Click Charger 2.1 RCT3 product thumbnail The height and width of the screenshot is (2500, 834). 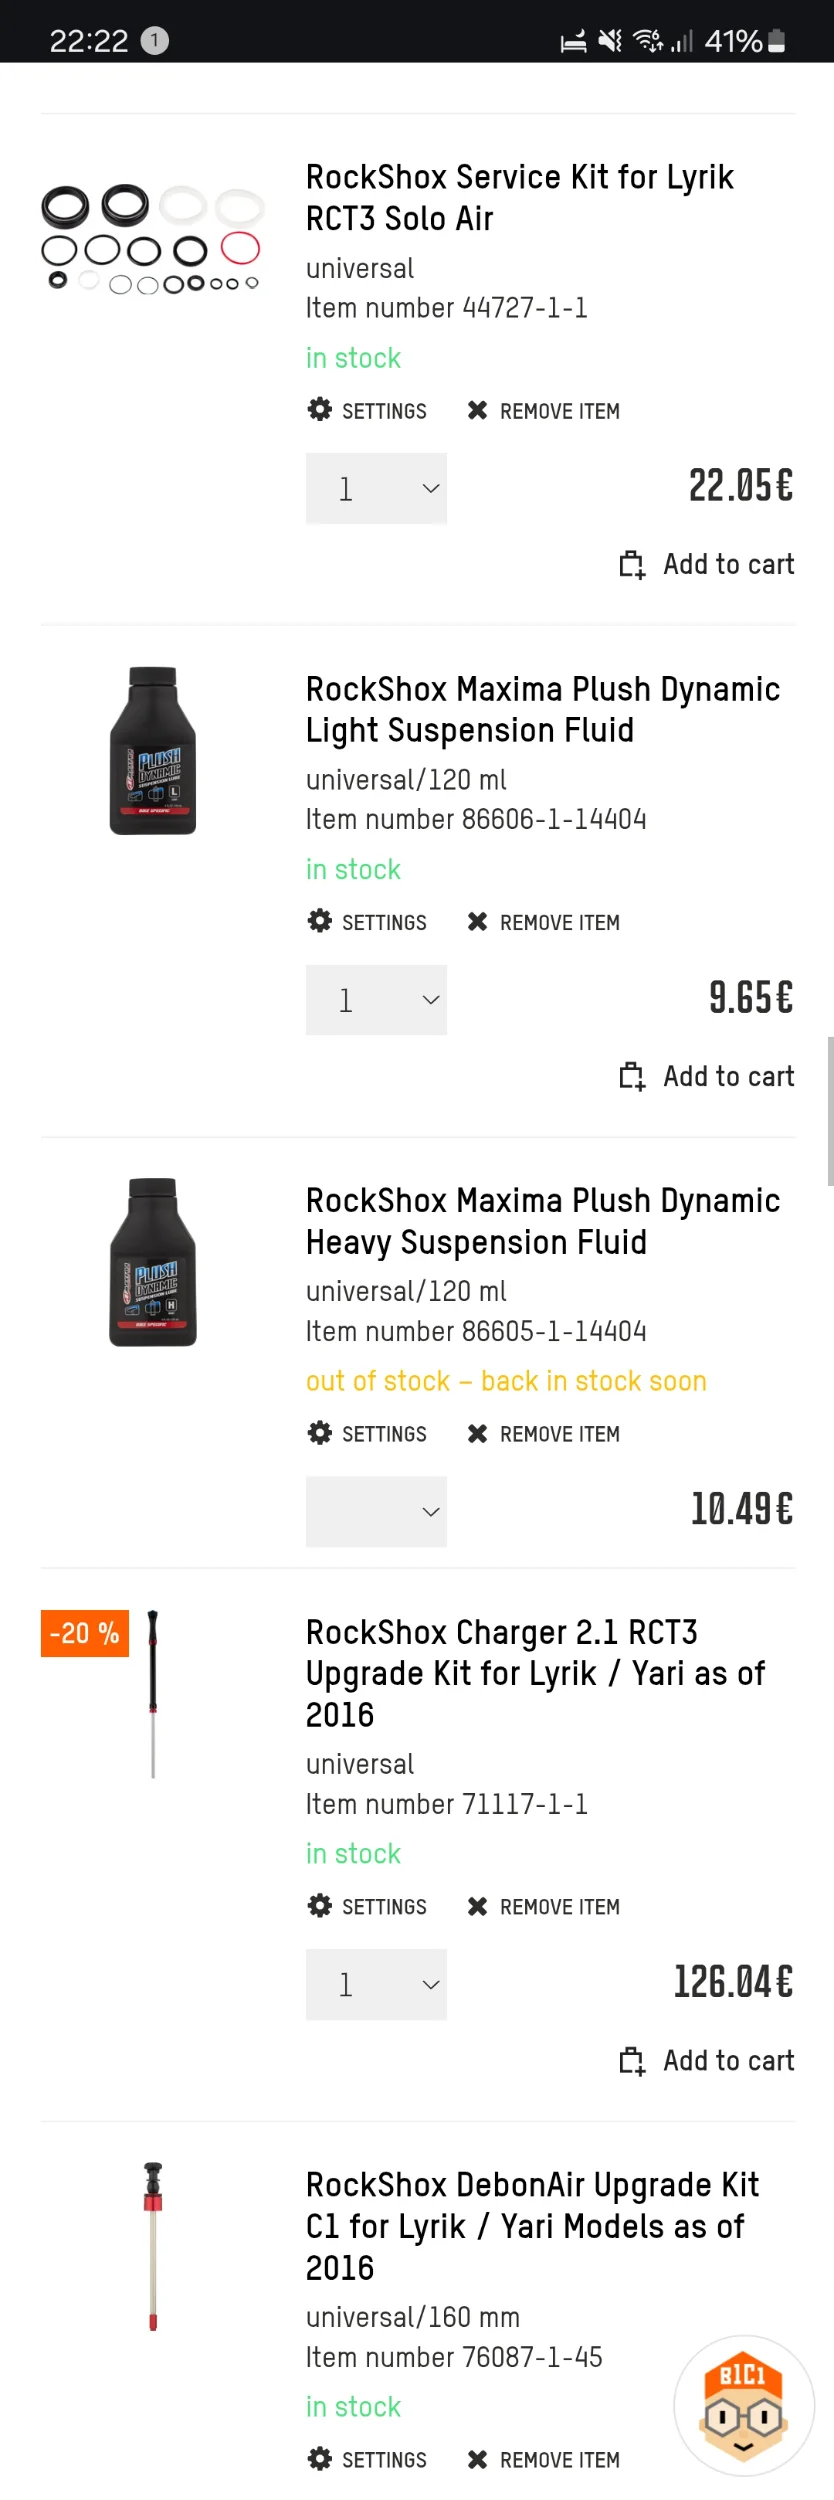coord(153,1693)
